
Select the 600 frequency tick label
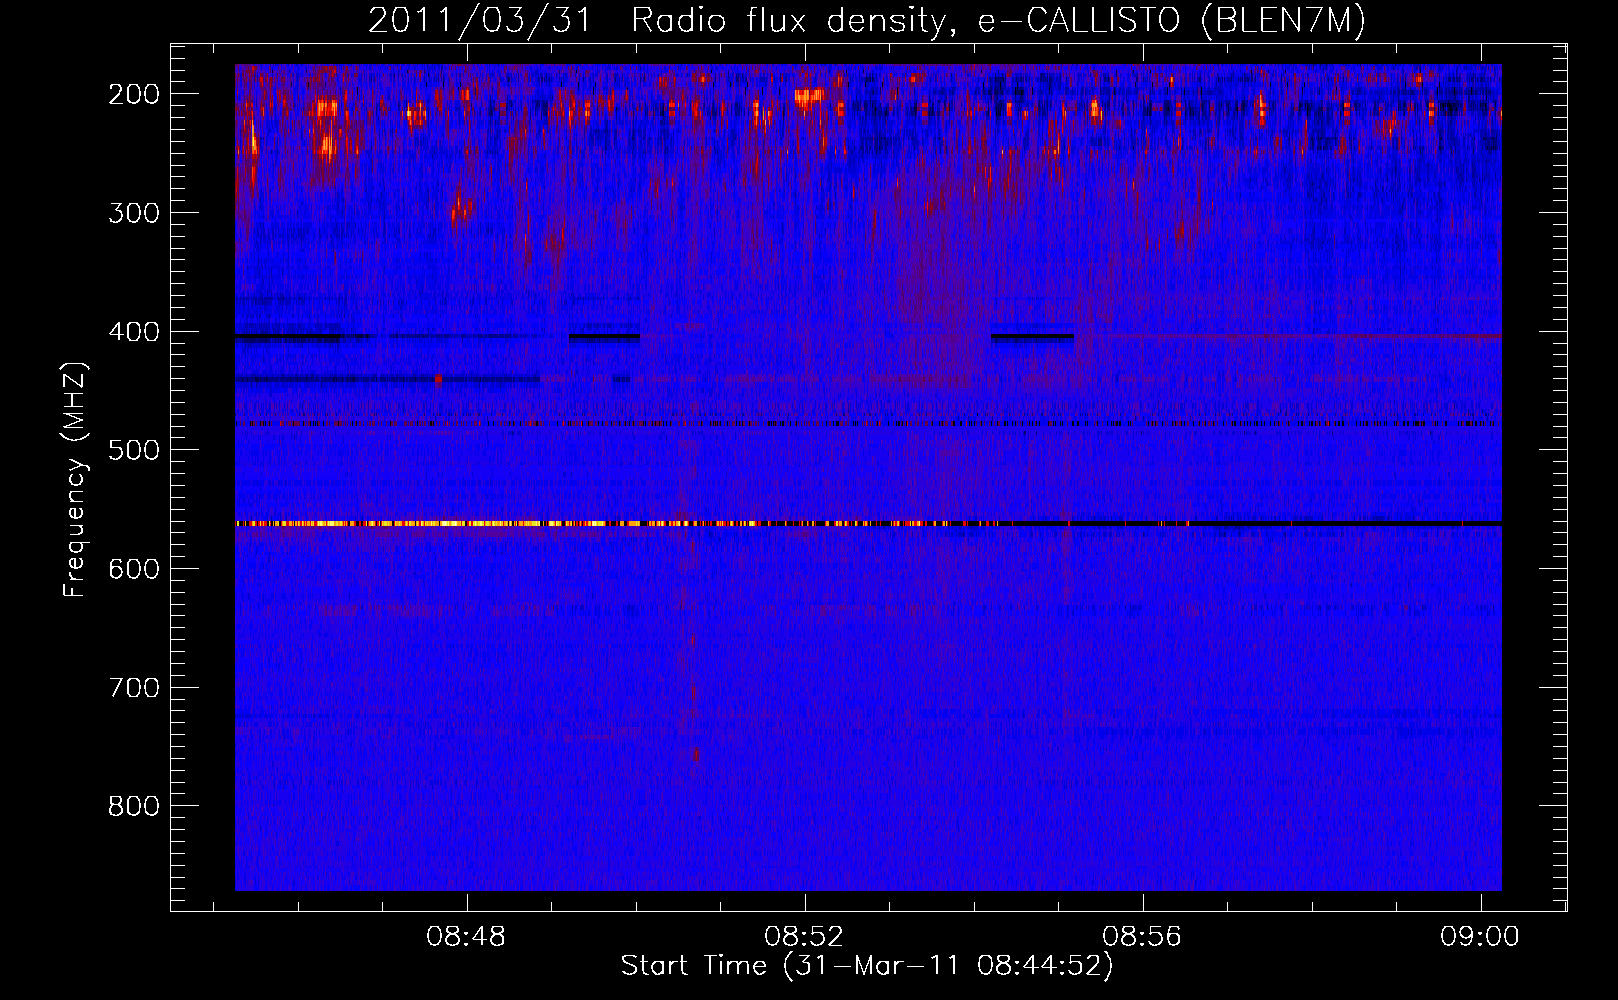pyautogui.click(x=134, y=569)
